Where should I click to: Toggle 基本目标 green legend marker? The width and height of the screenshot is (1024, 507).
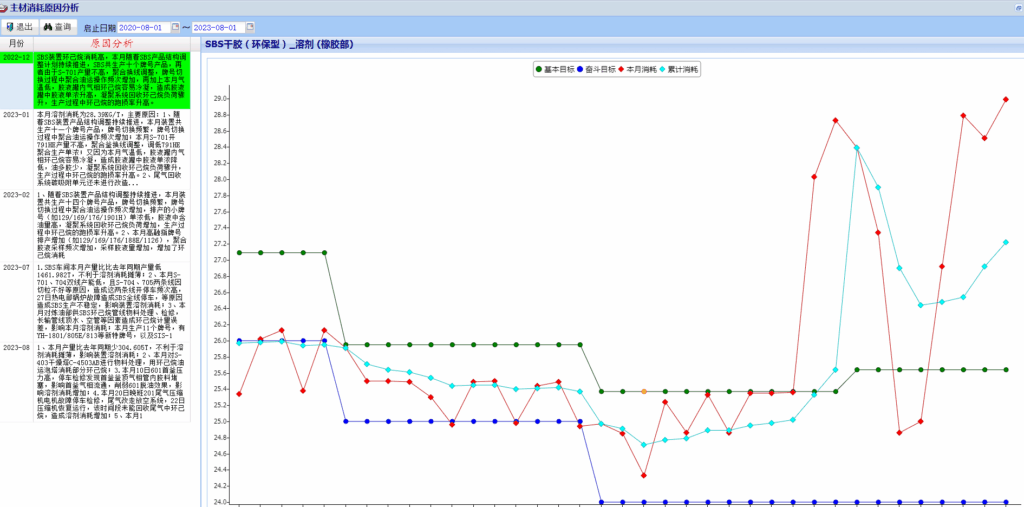[x=538, y=70]
